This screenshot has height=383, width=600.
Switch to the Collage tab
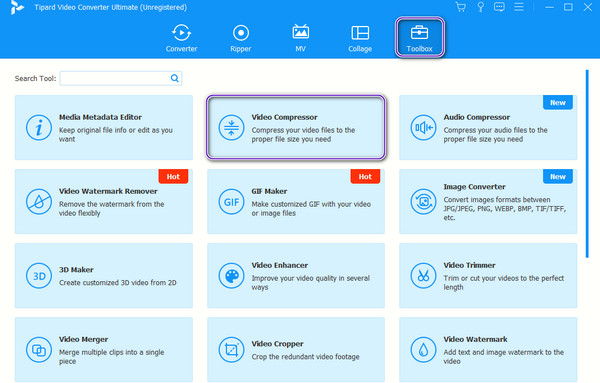(x=360, y=38)
